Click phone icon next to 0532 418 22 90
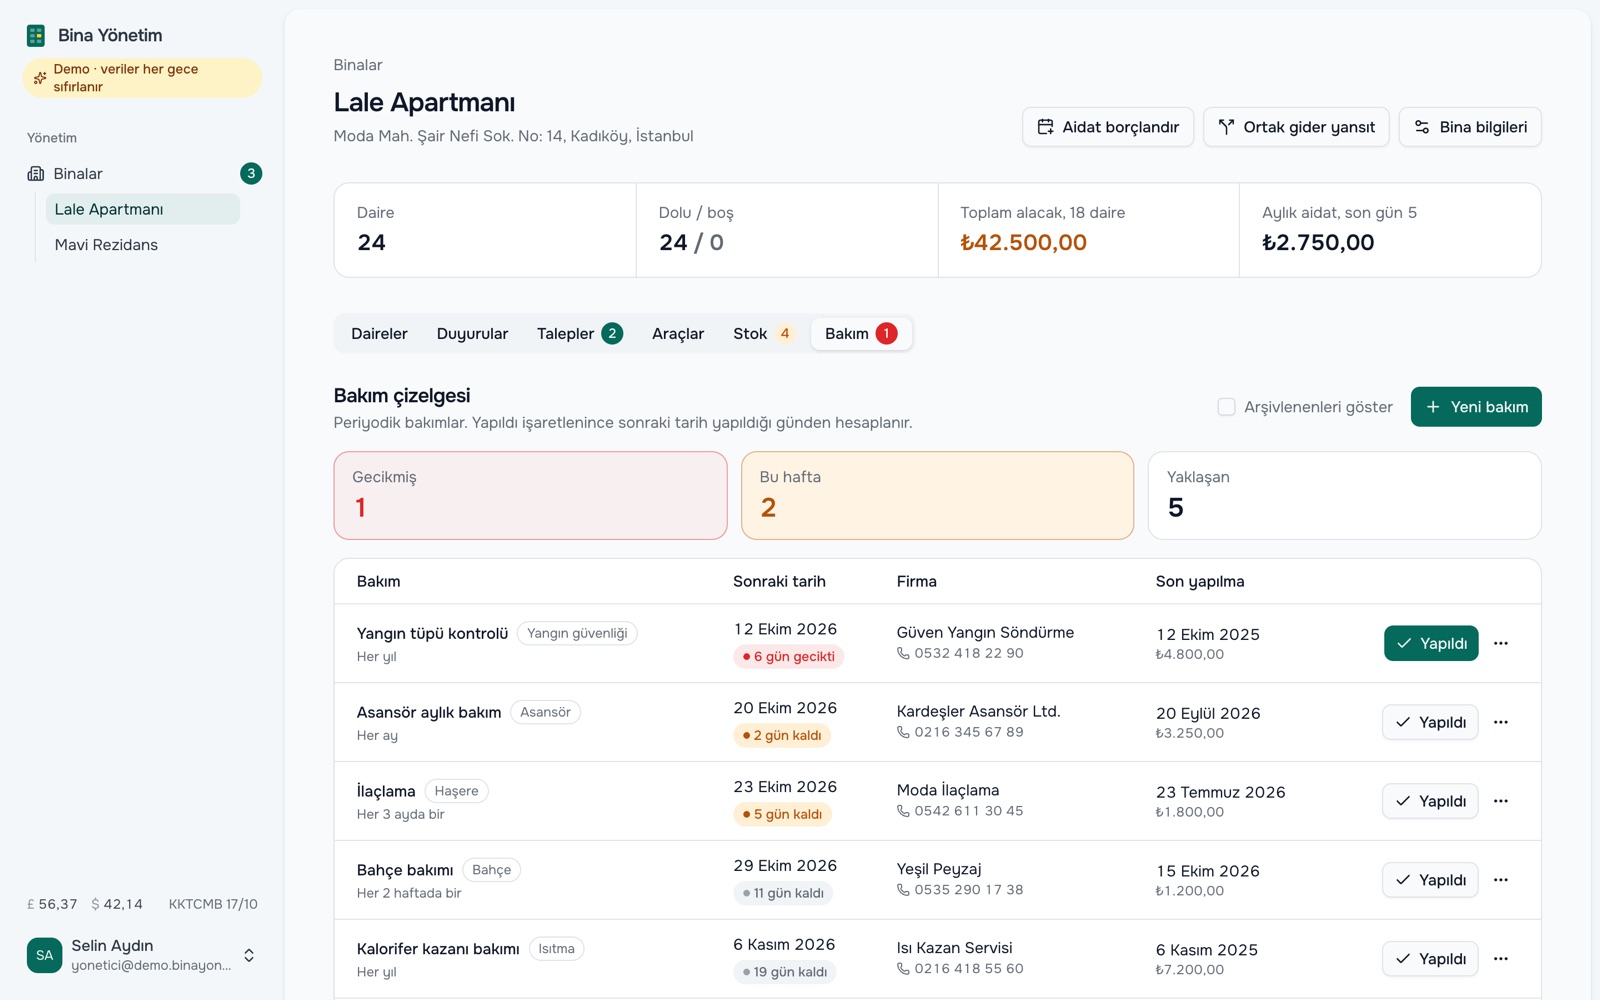 tap(903, 653)
